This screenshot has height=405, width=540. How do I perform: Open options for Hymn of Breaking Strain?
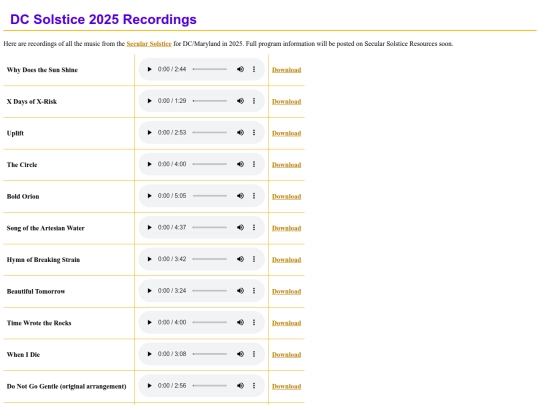click(254, 259)
